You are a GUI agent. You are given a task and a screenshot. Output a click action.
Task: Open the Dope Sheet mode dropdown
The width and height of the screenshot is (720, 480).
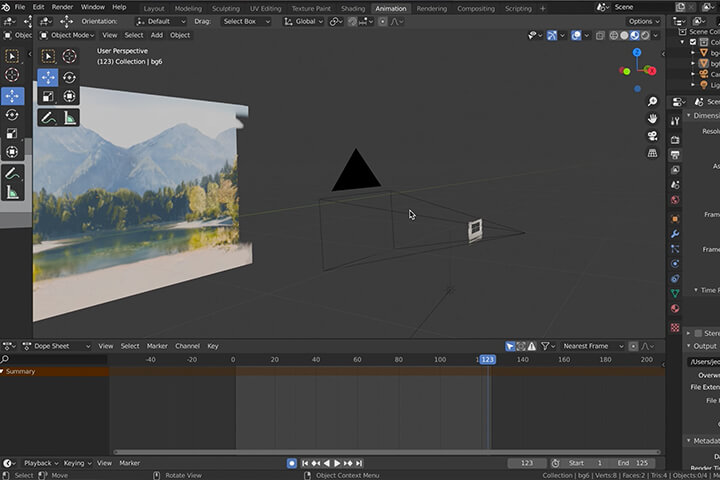tap(56, 346)
